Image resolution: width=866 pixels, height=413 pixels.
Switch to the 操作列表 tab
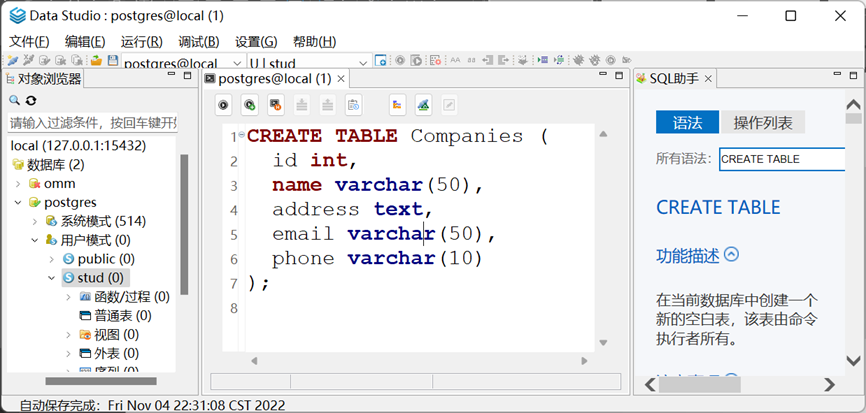[763, 123]
